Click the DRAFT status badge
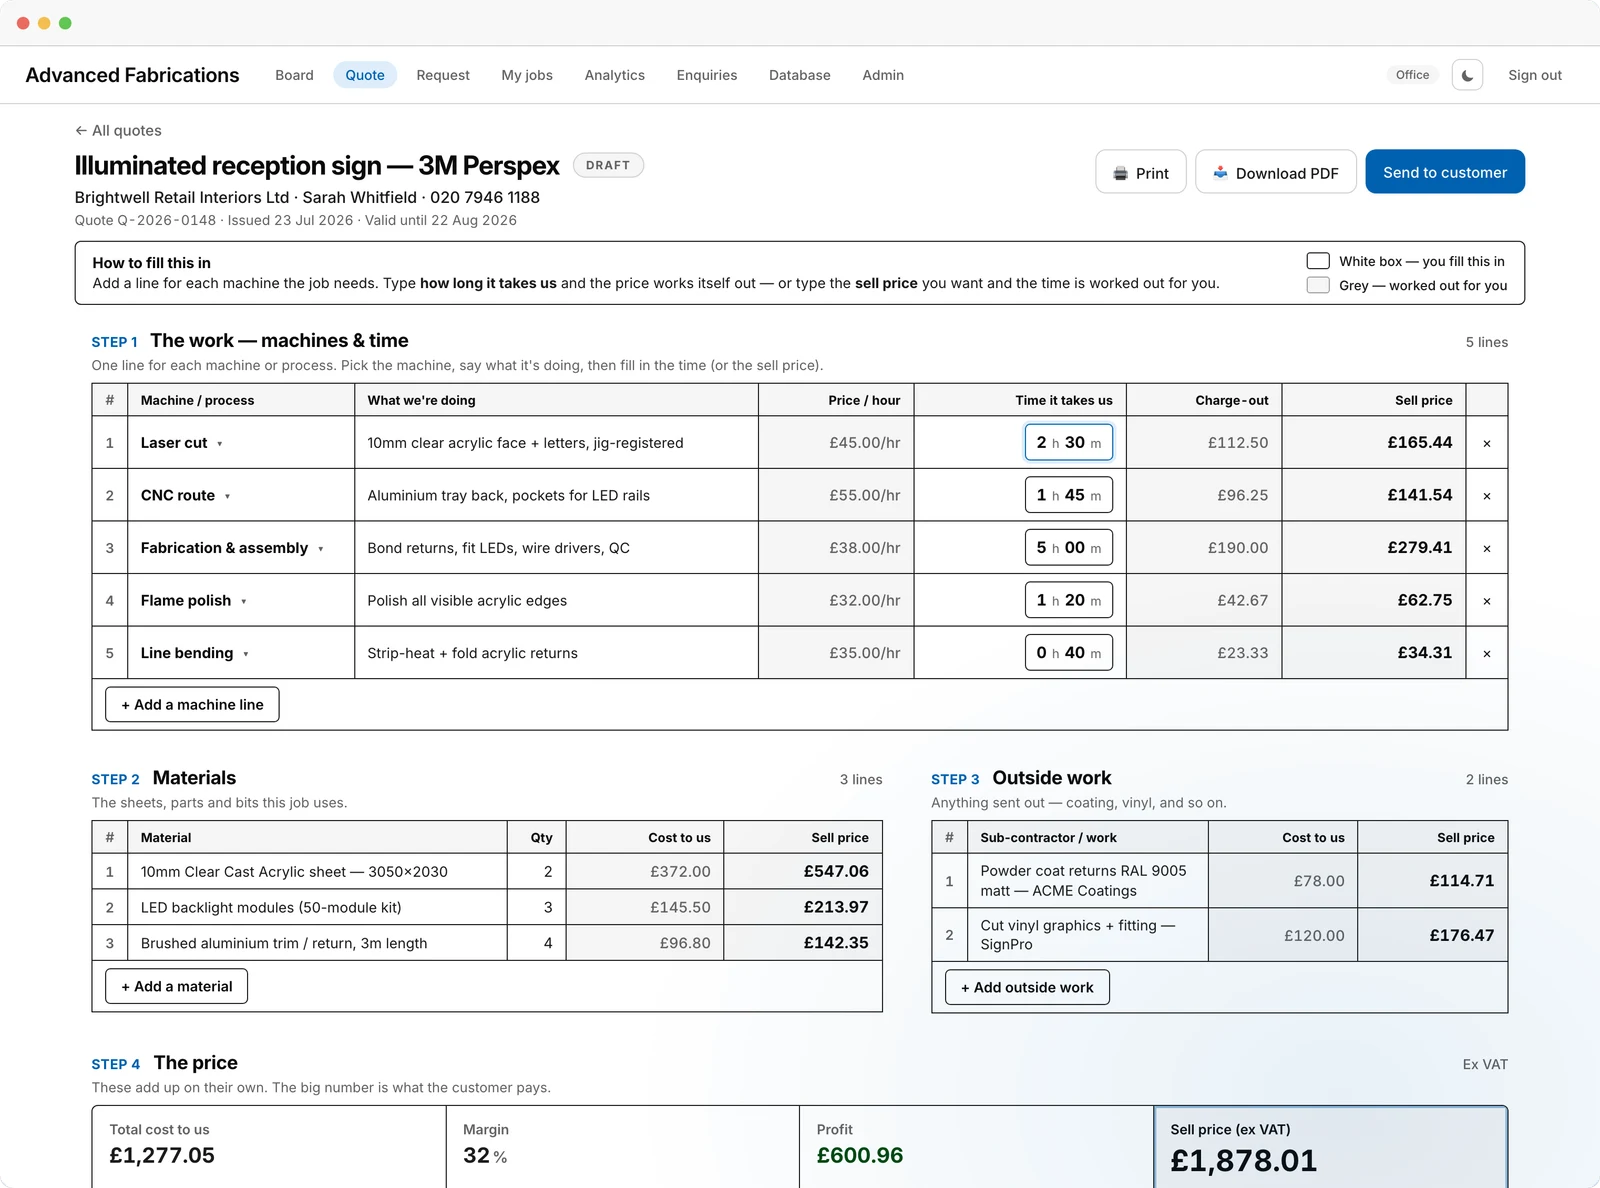 [608, 165]
